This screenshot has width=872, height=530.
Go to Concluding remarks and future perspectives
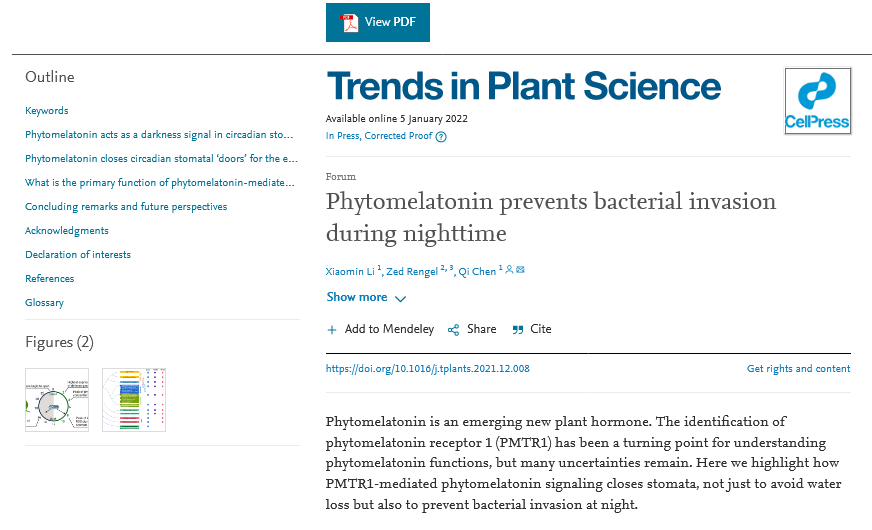126,207
